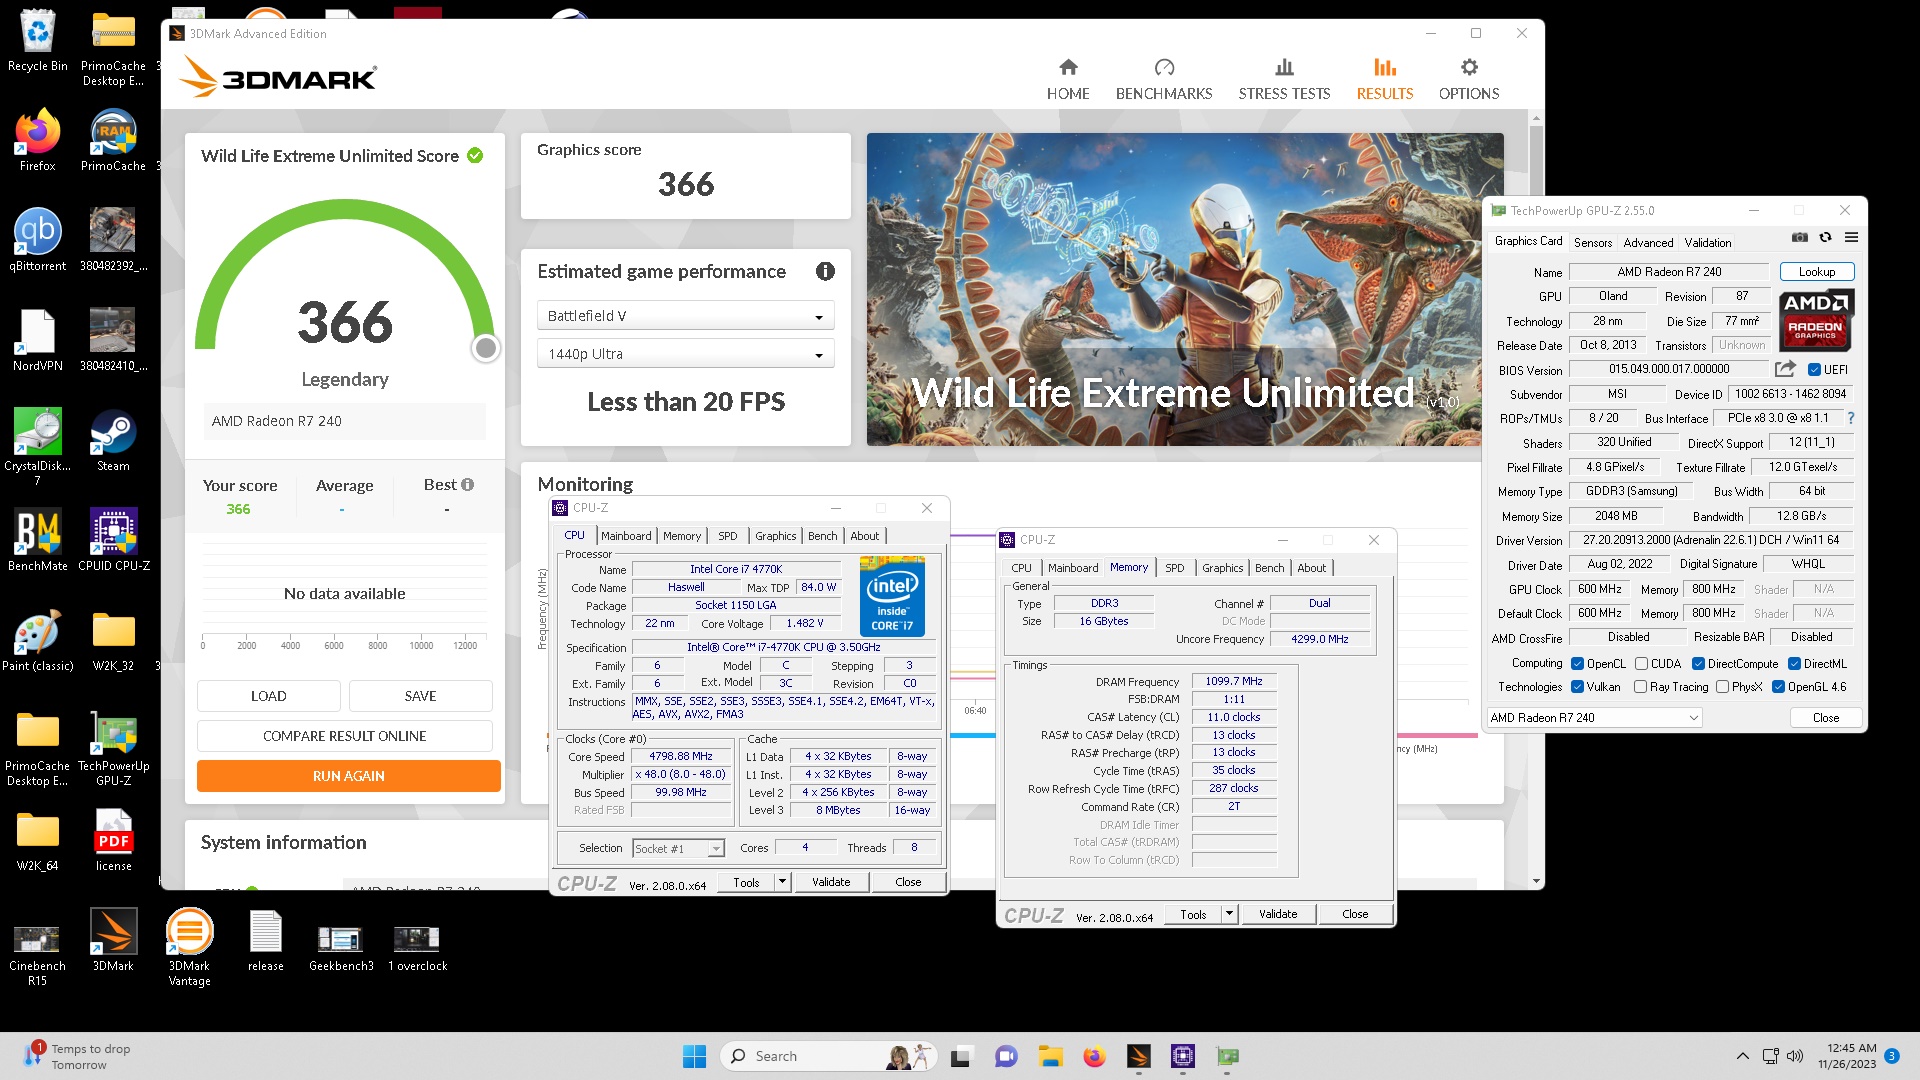Click the Lookup button in GPU-Z
Screen dimensions: 1920x1080
(x=1817, y=272)
